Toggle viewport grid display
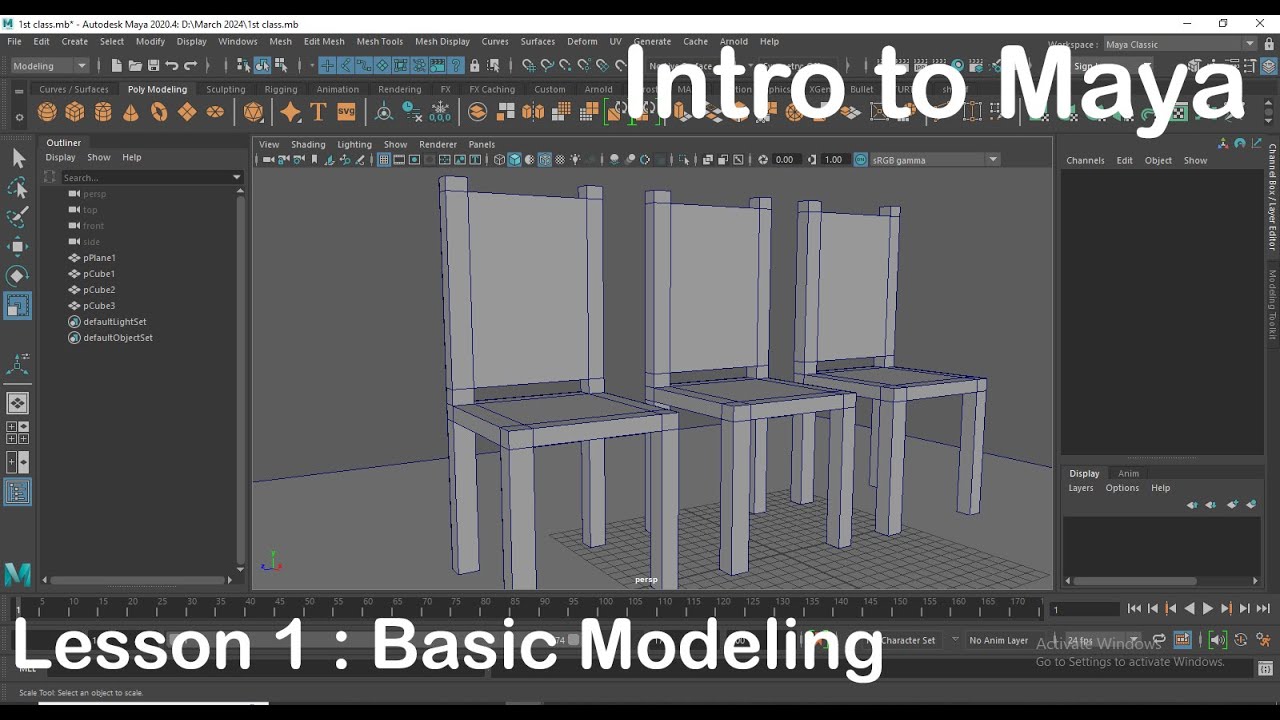This screenshot has height=720, width=1280. click(383, 160)
